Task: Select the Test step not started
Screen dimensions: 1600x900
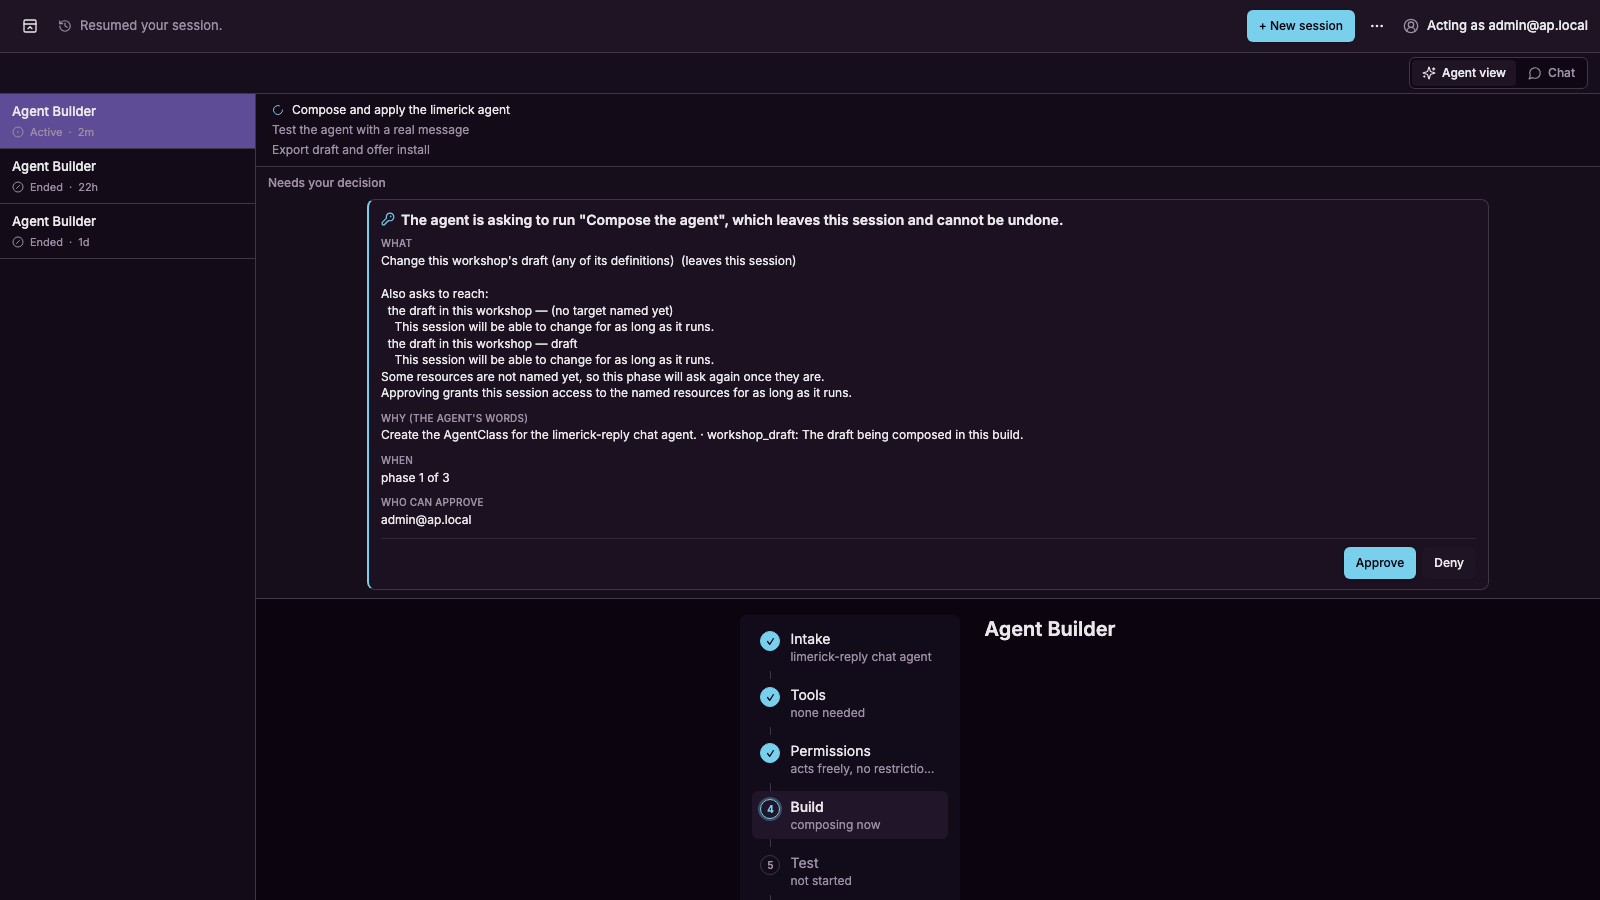Action: [x=850, y=871]
